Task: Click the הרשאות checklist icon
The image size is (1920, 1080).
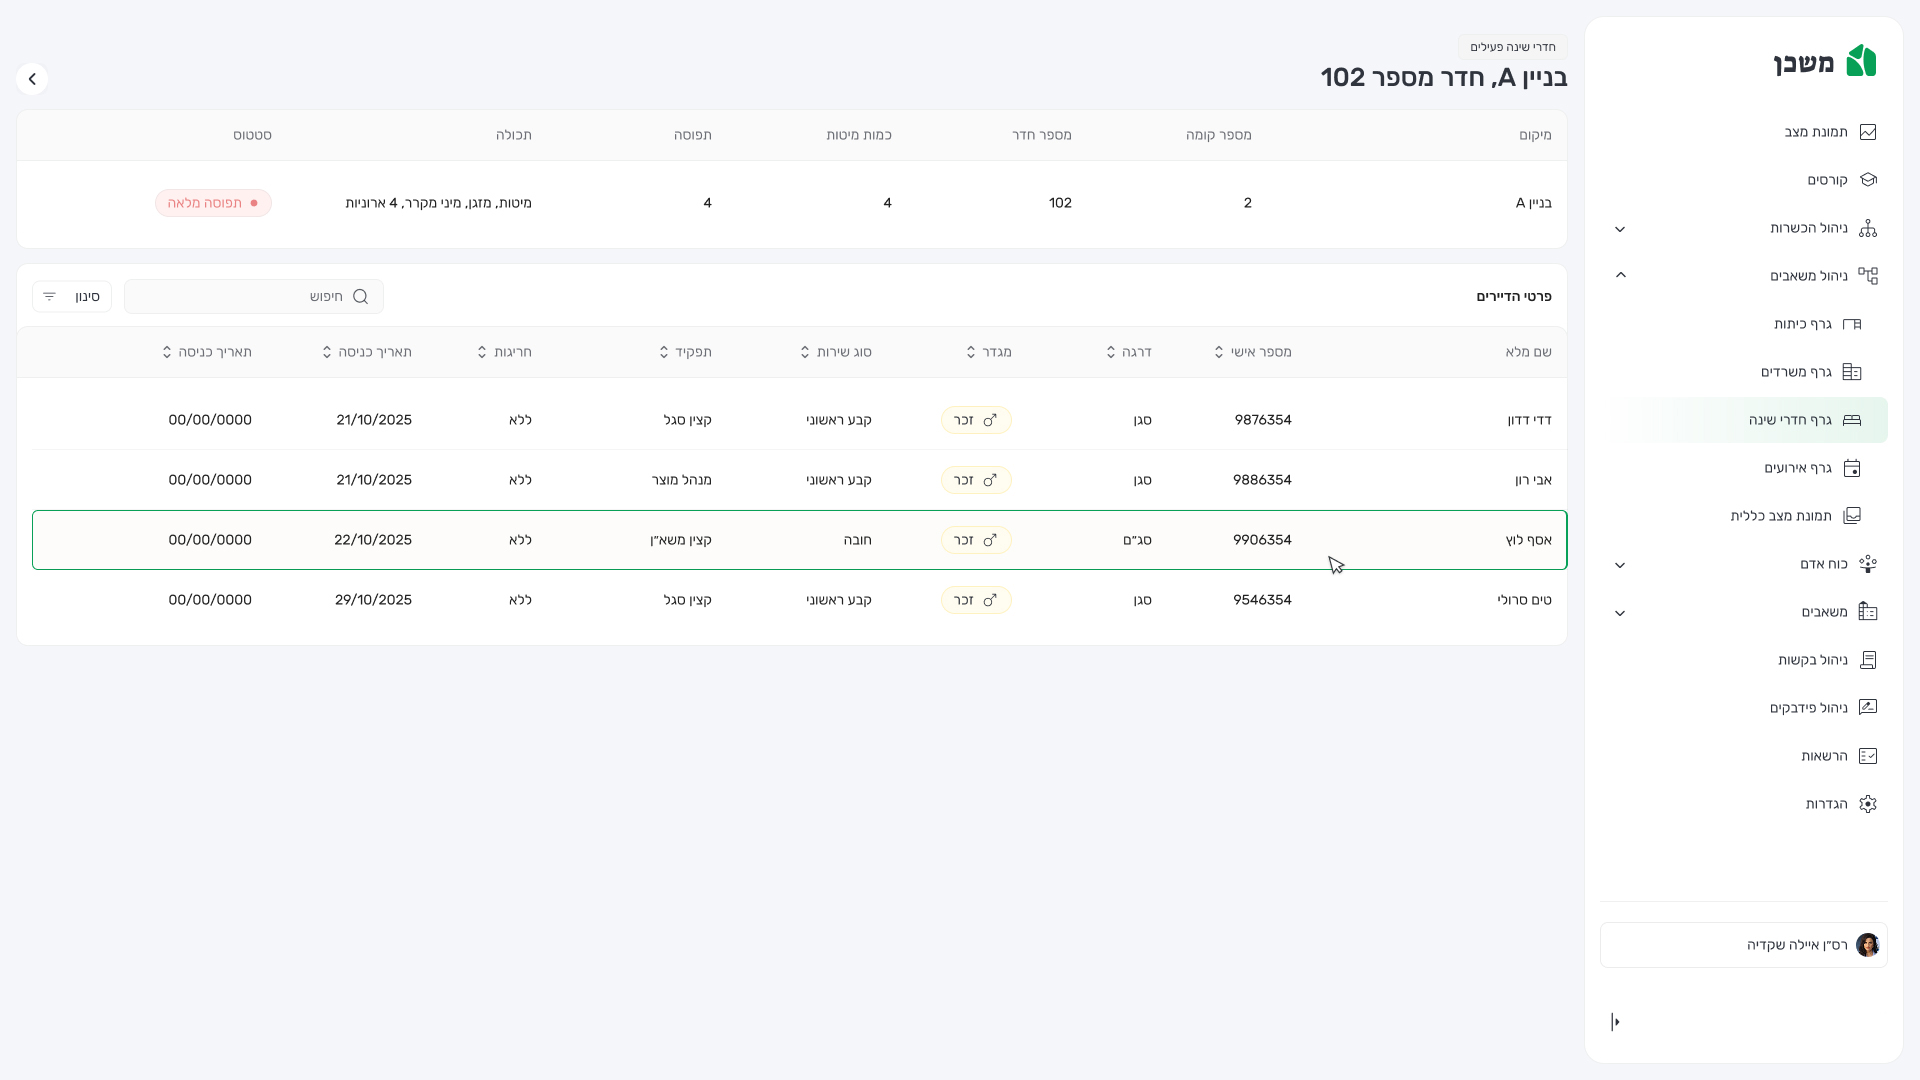Action: (x=1867, y=756)
